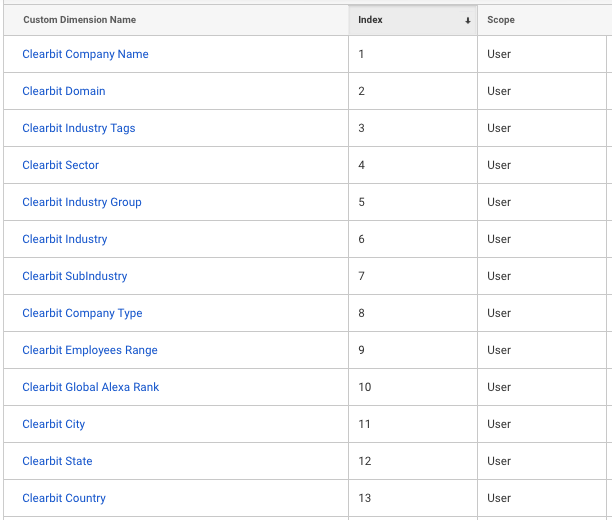Viewport: 612px width, 520px height.
Task: Click User scope in Clearbit City row
Action: click(499, 424)
